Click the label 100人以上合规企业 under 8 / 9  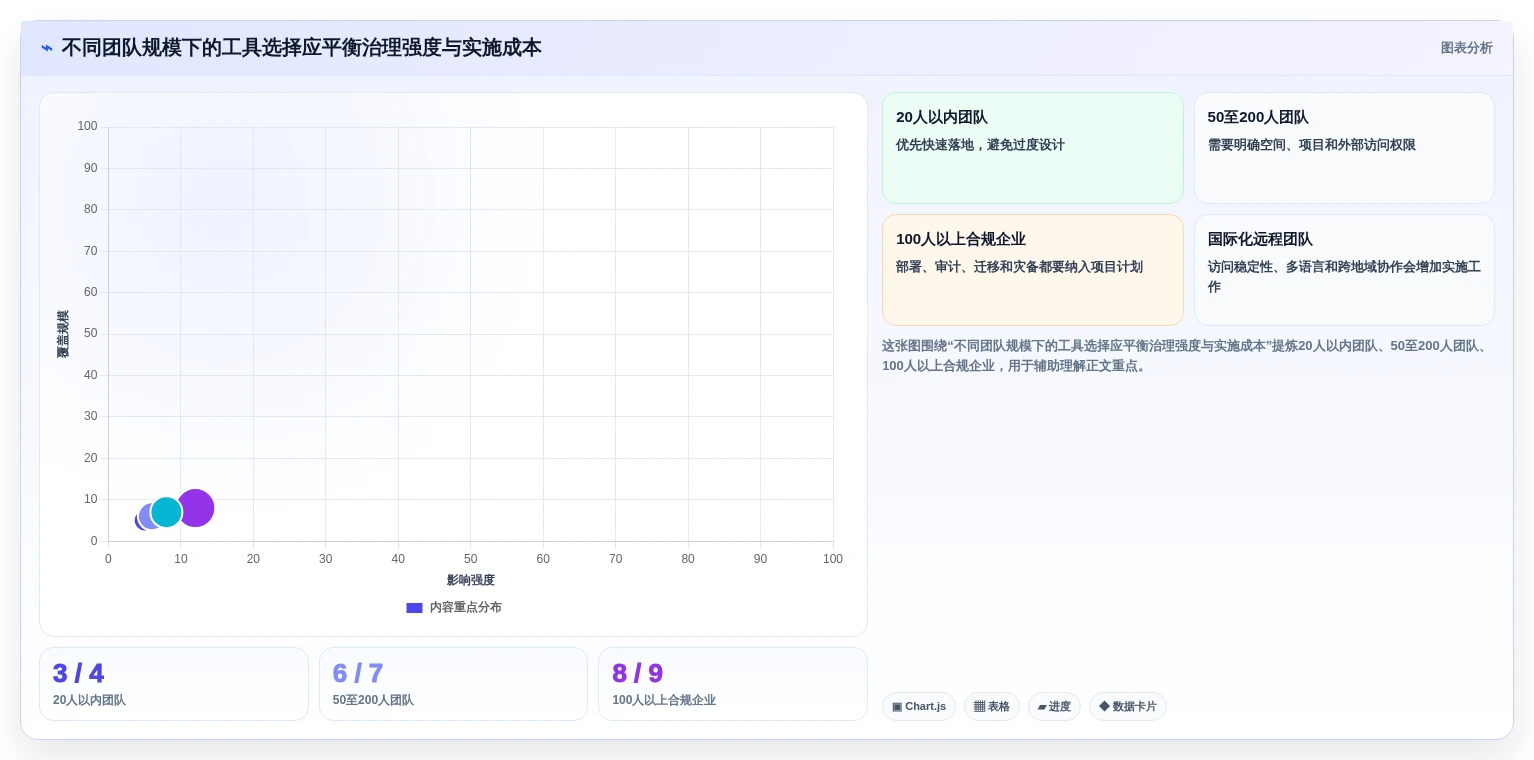click(x=664, y=701)
